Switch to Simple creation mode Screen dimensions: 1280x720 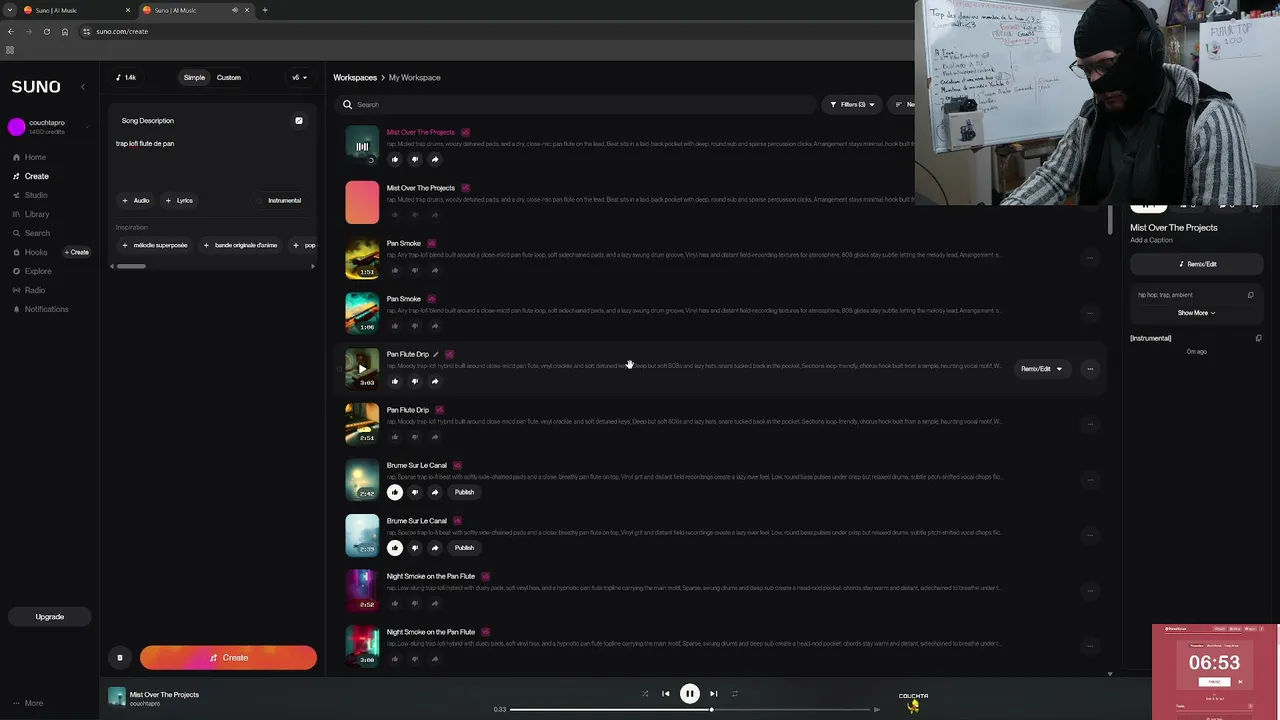click(x=194, y=77)
